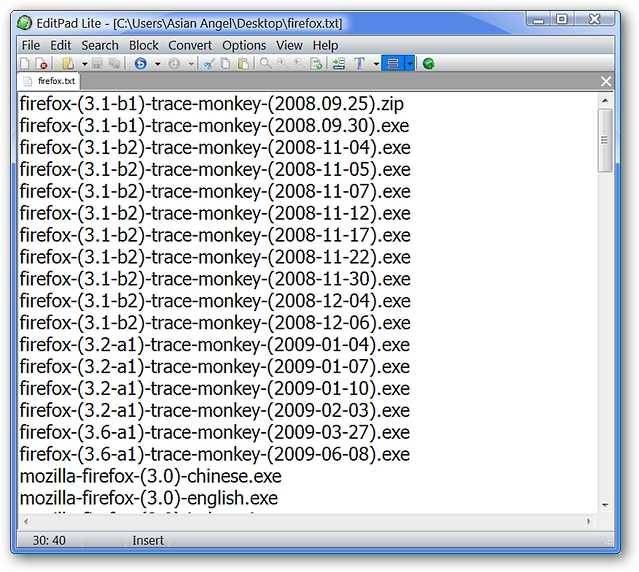Save file with the floppy disk icon
The image size is (639, 572).
pos(97,64)
